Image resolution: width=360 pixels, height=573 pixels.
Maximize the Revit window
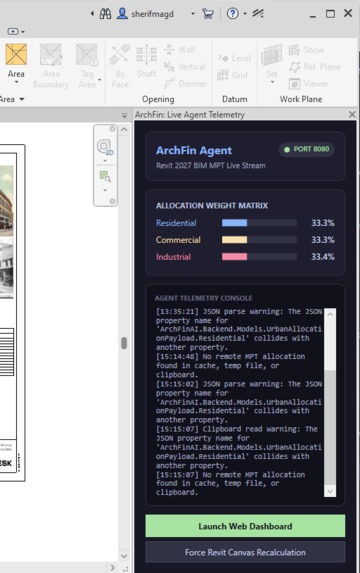tap(330, 14)
